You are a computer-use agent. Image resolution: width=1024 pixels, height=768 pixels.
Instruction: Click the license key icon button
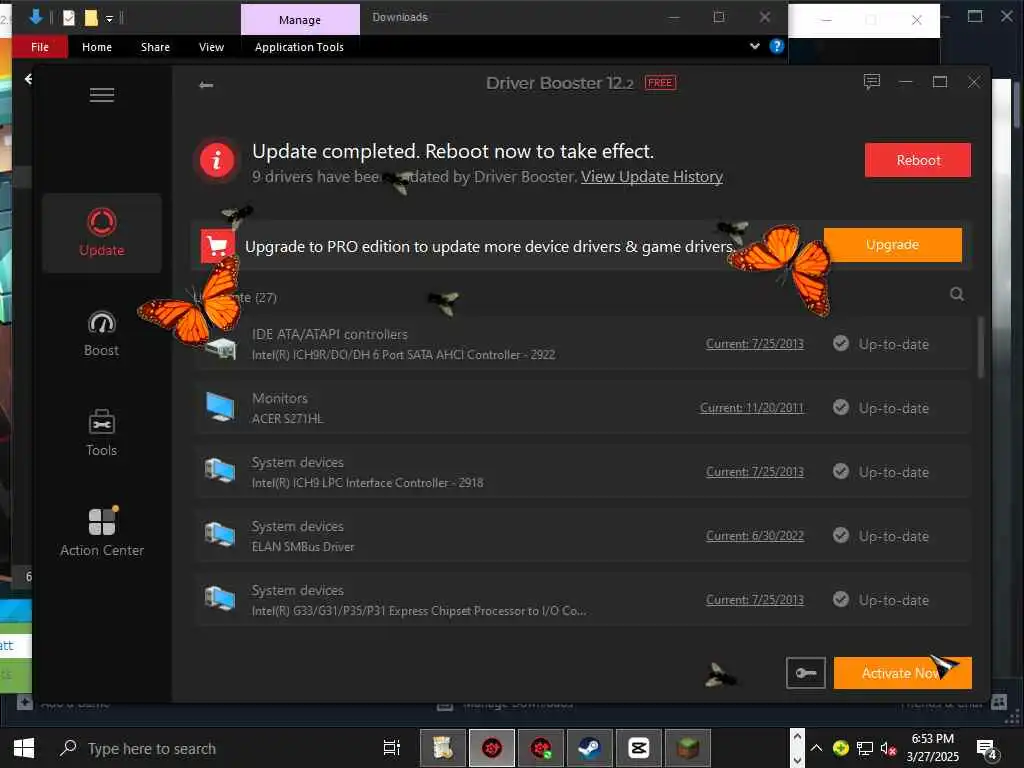click(806, 673)
